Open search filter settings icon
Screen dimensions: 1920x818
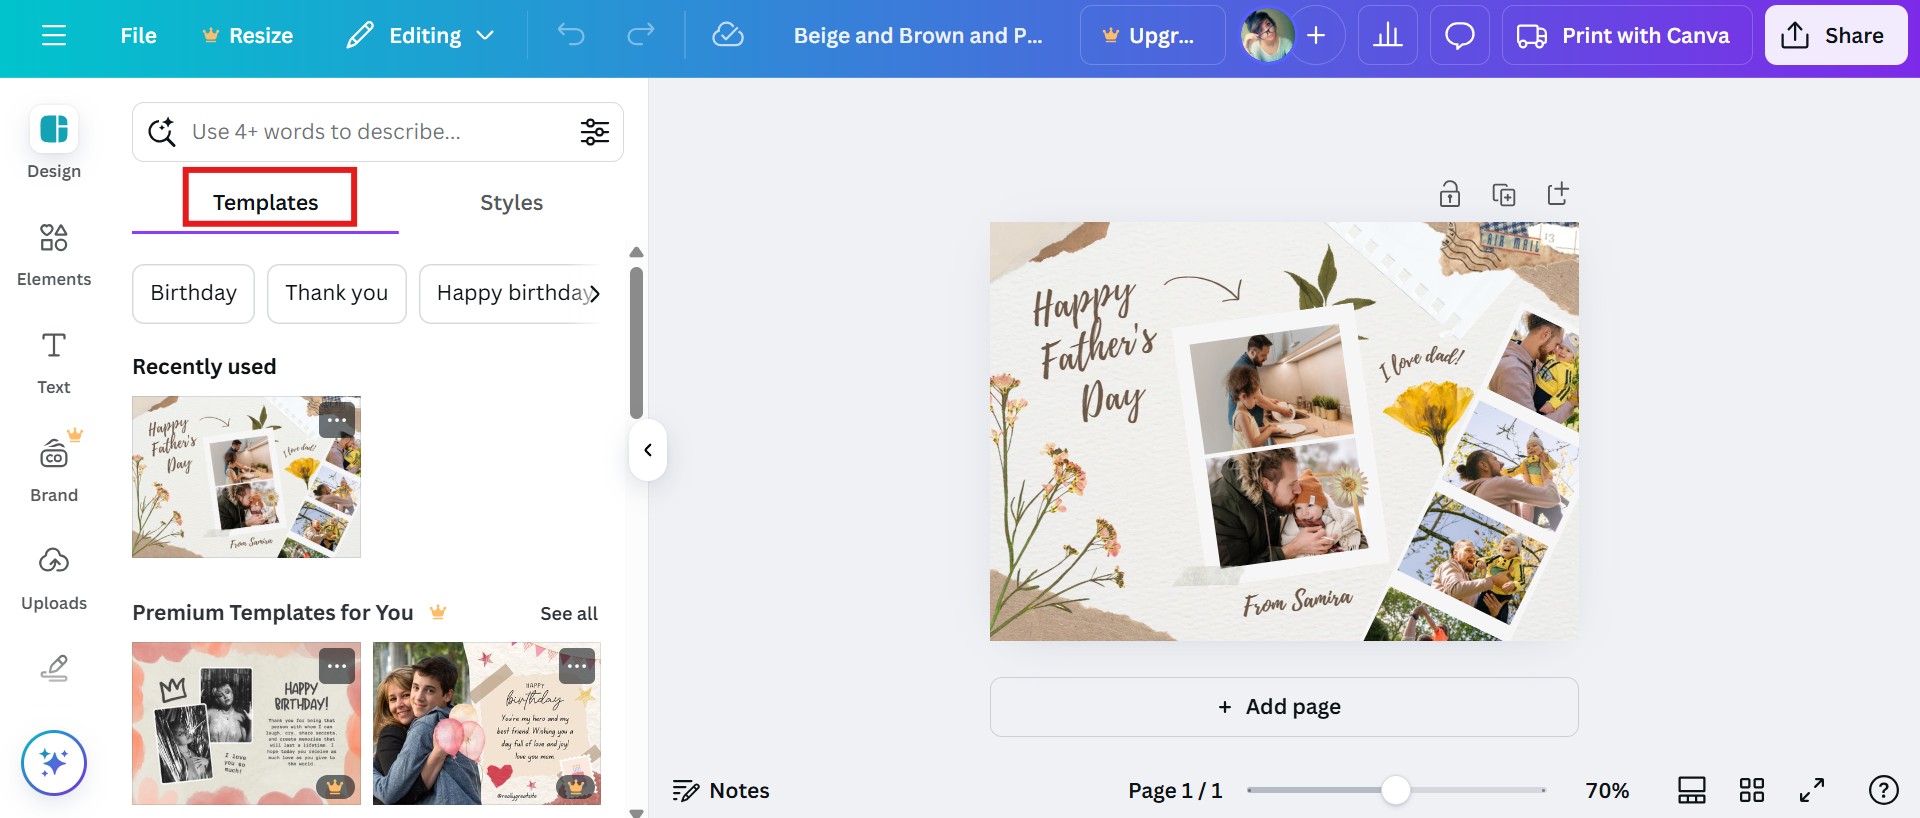coord(595,132)
